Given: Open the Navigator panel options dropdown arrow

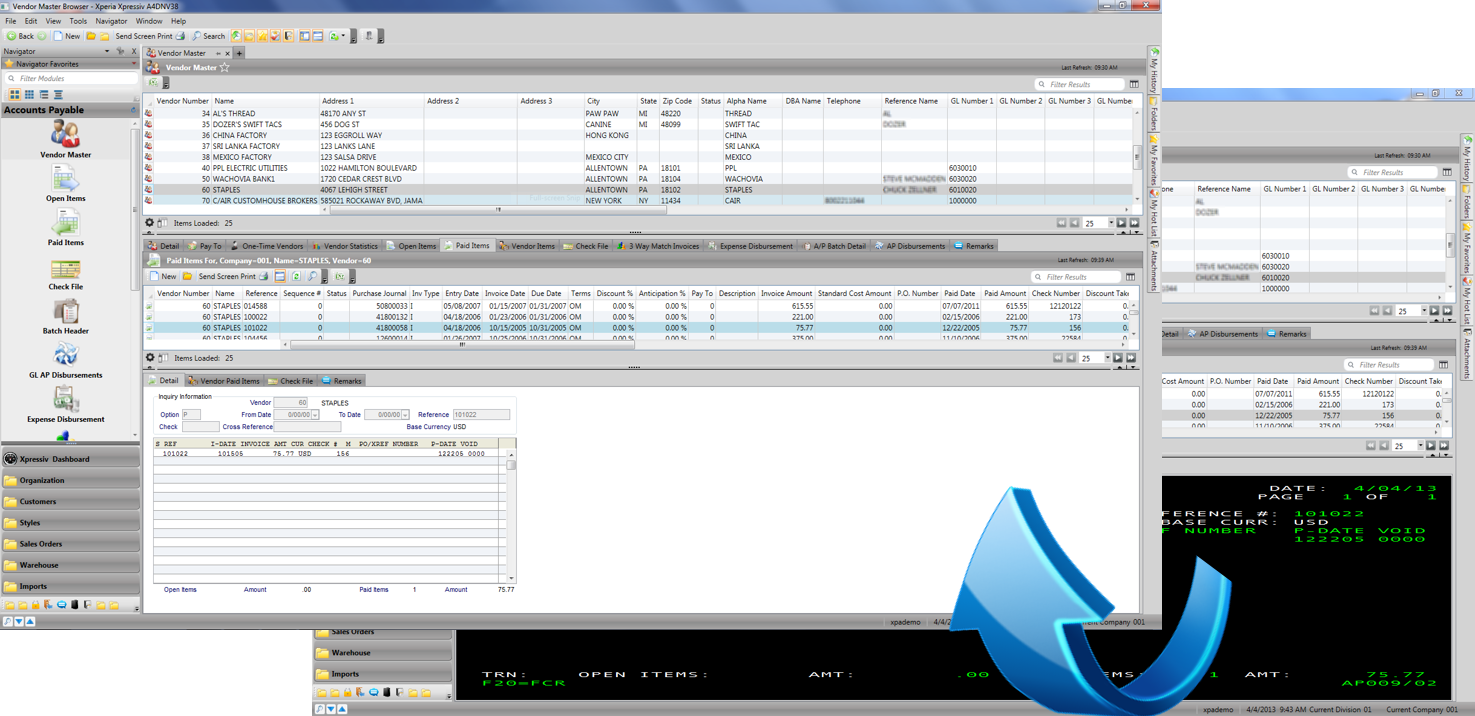Looking at the screenshot, I should coord(107,51).
